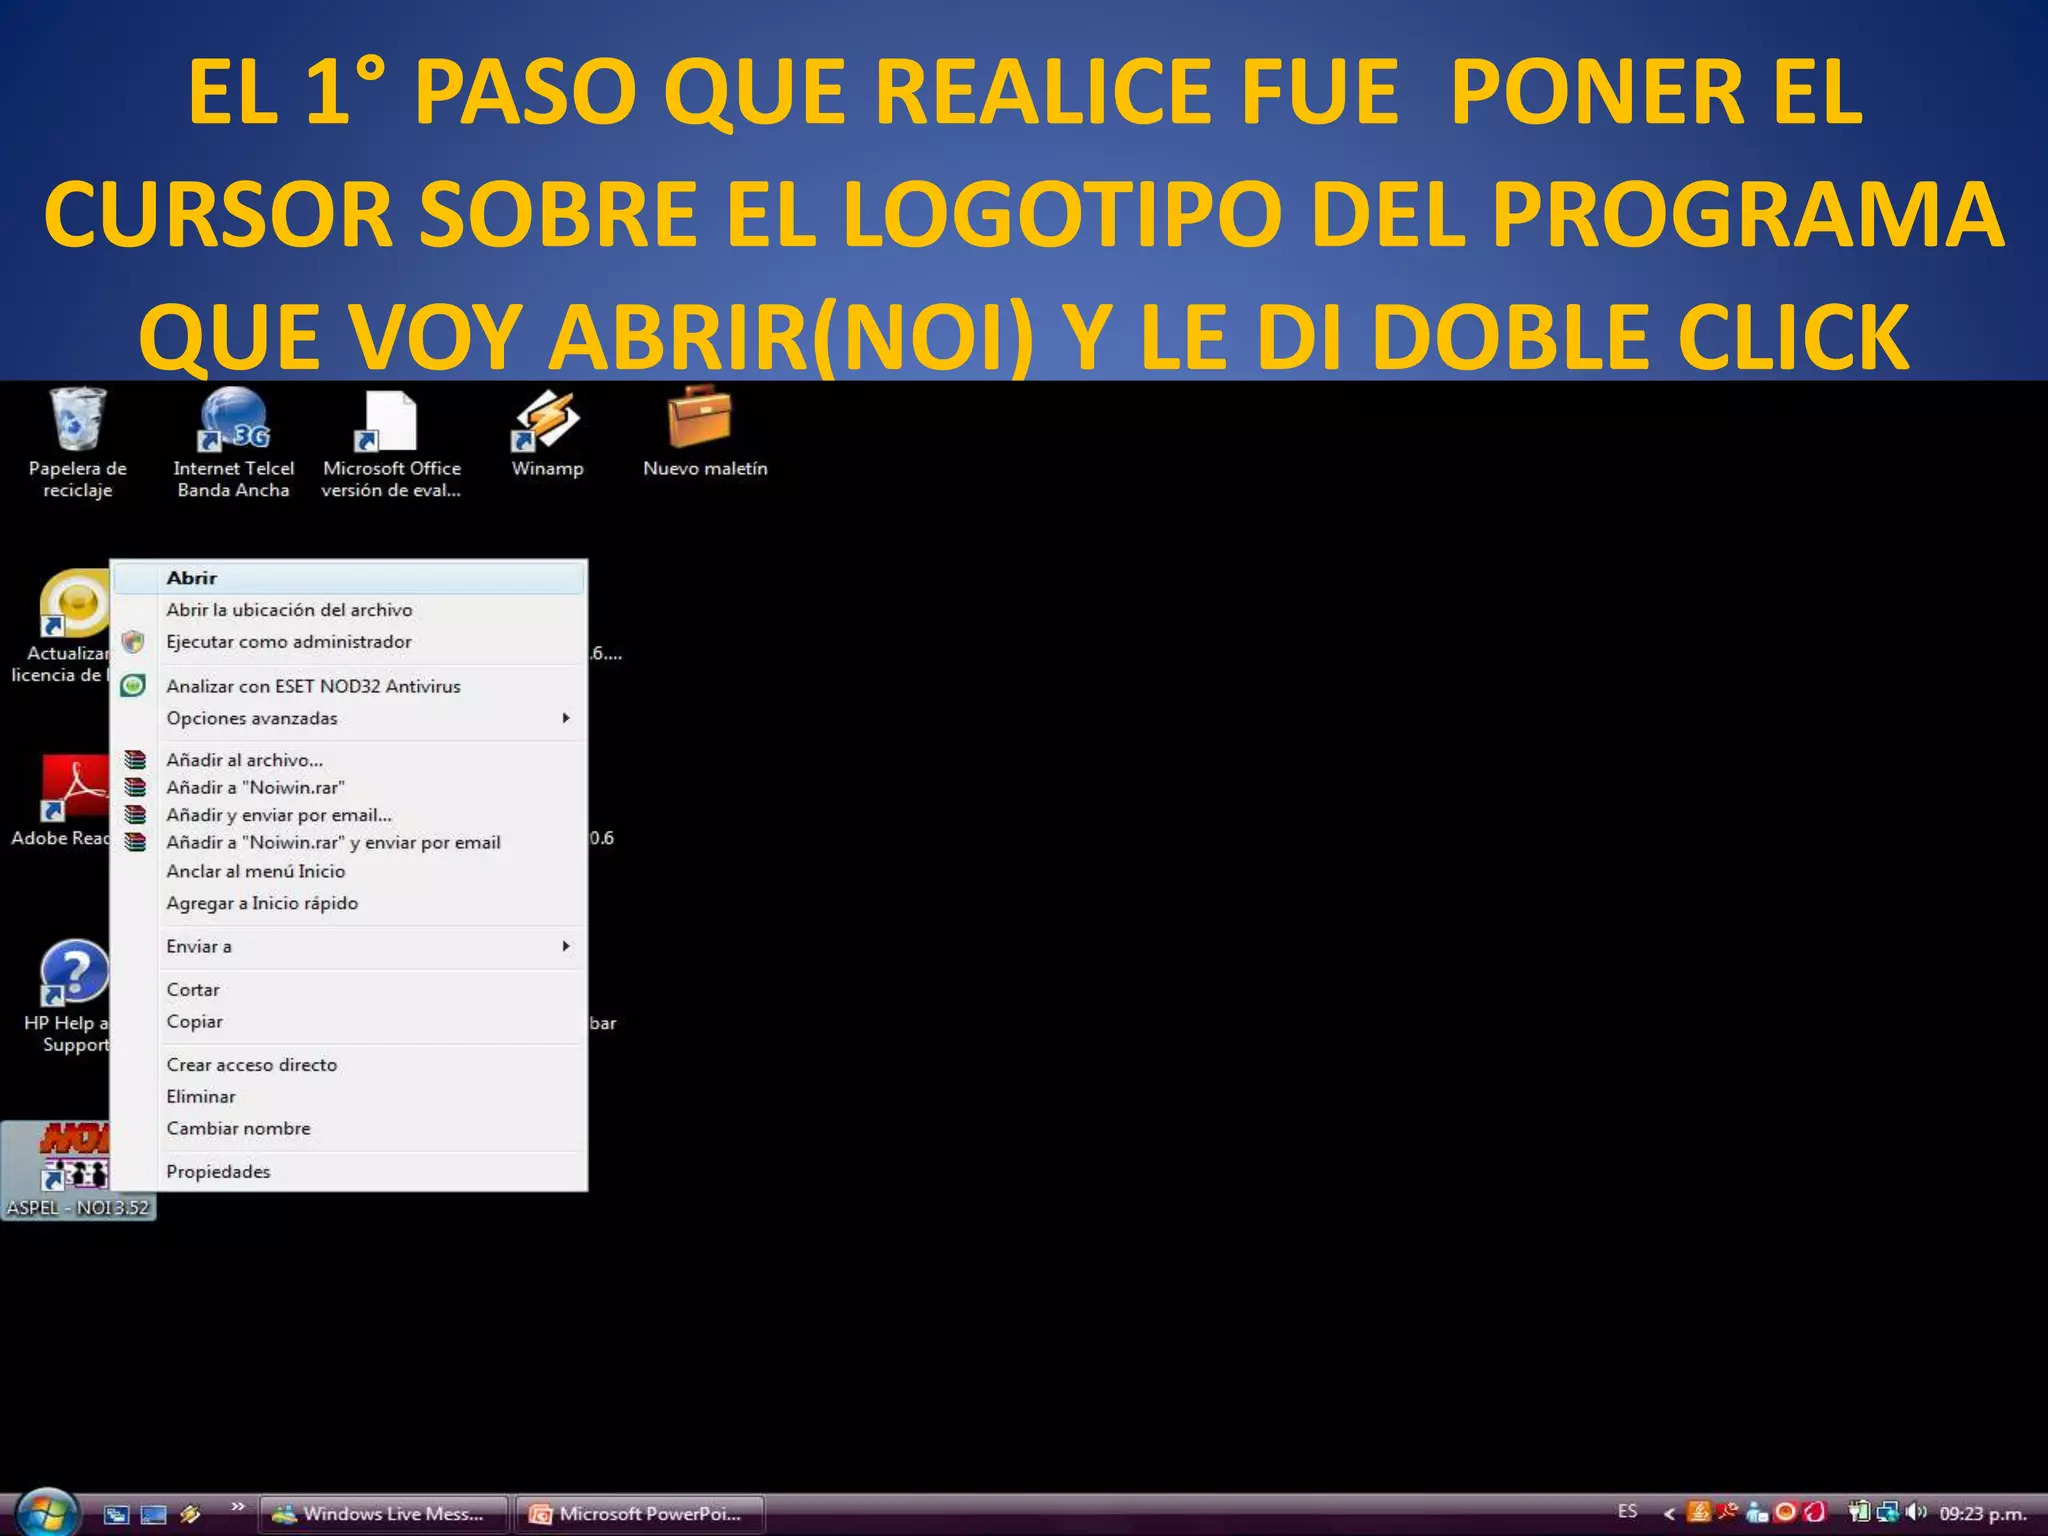Click Analizar con ESET NOD32 Antivirus
The height and width of the screenshot is (1536, 2048).
(x=313, y=686)
